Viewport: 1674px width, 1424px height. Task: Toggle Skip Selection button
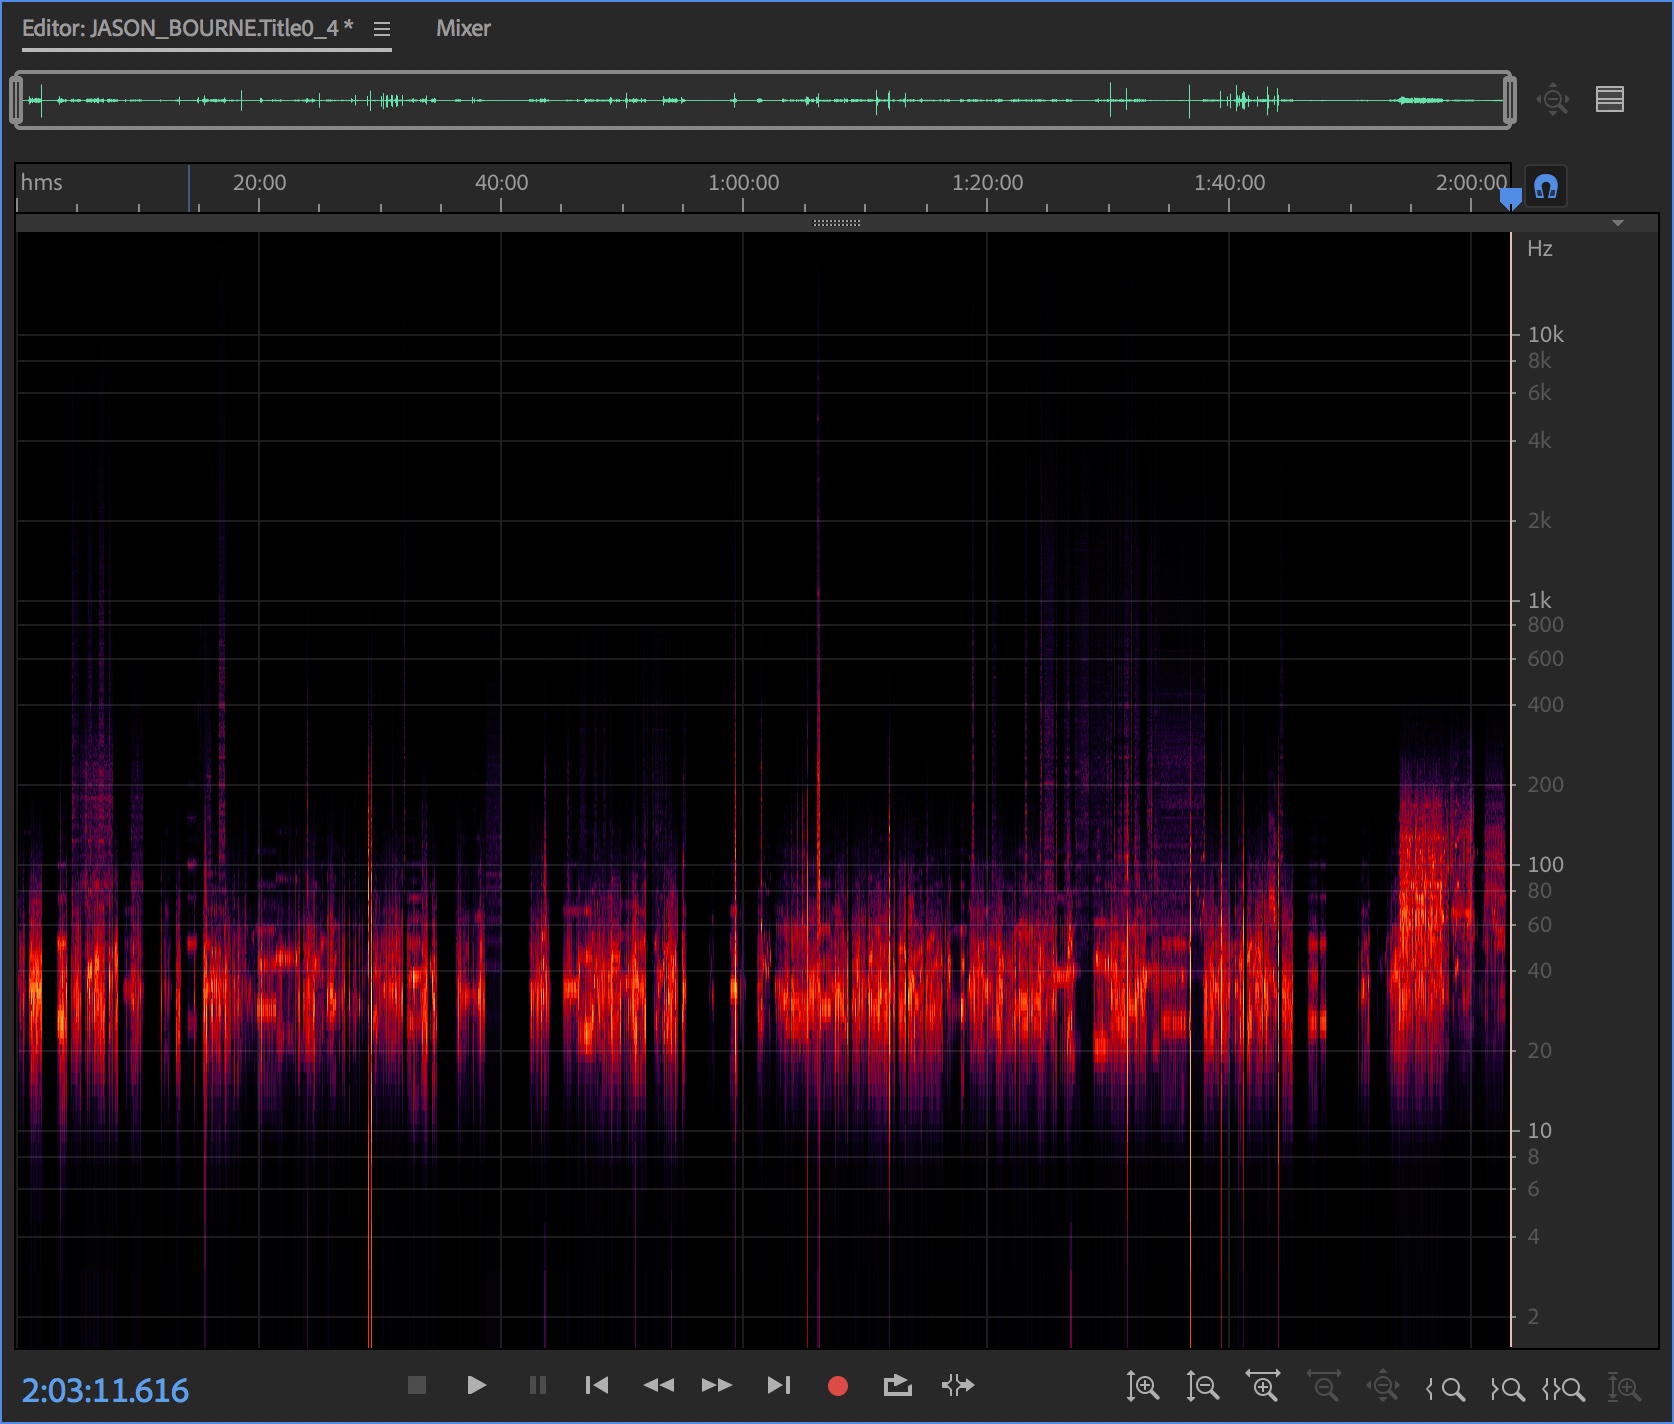(958, 1385)
